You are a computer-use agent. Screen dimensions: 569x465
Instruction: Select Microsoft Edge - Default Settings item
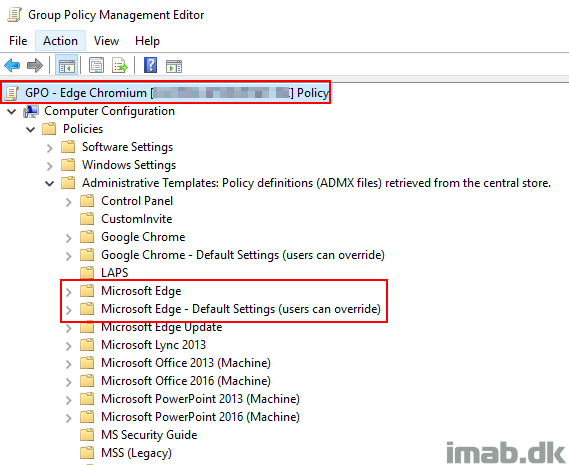pos(241,309)
